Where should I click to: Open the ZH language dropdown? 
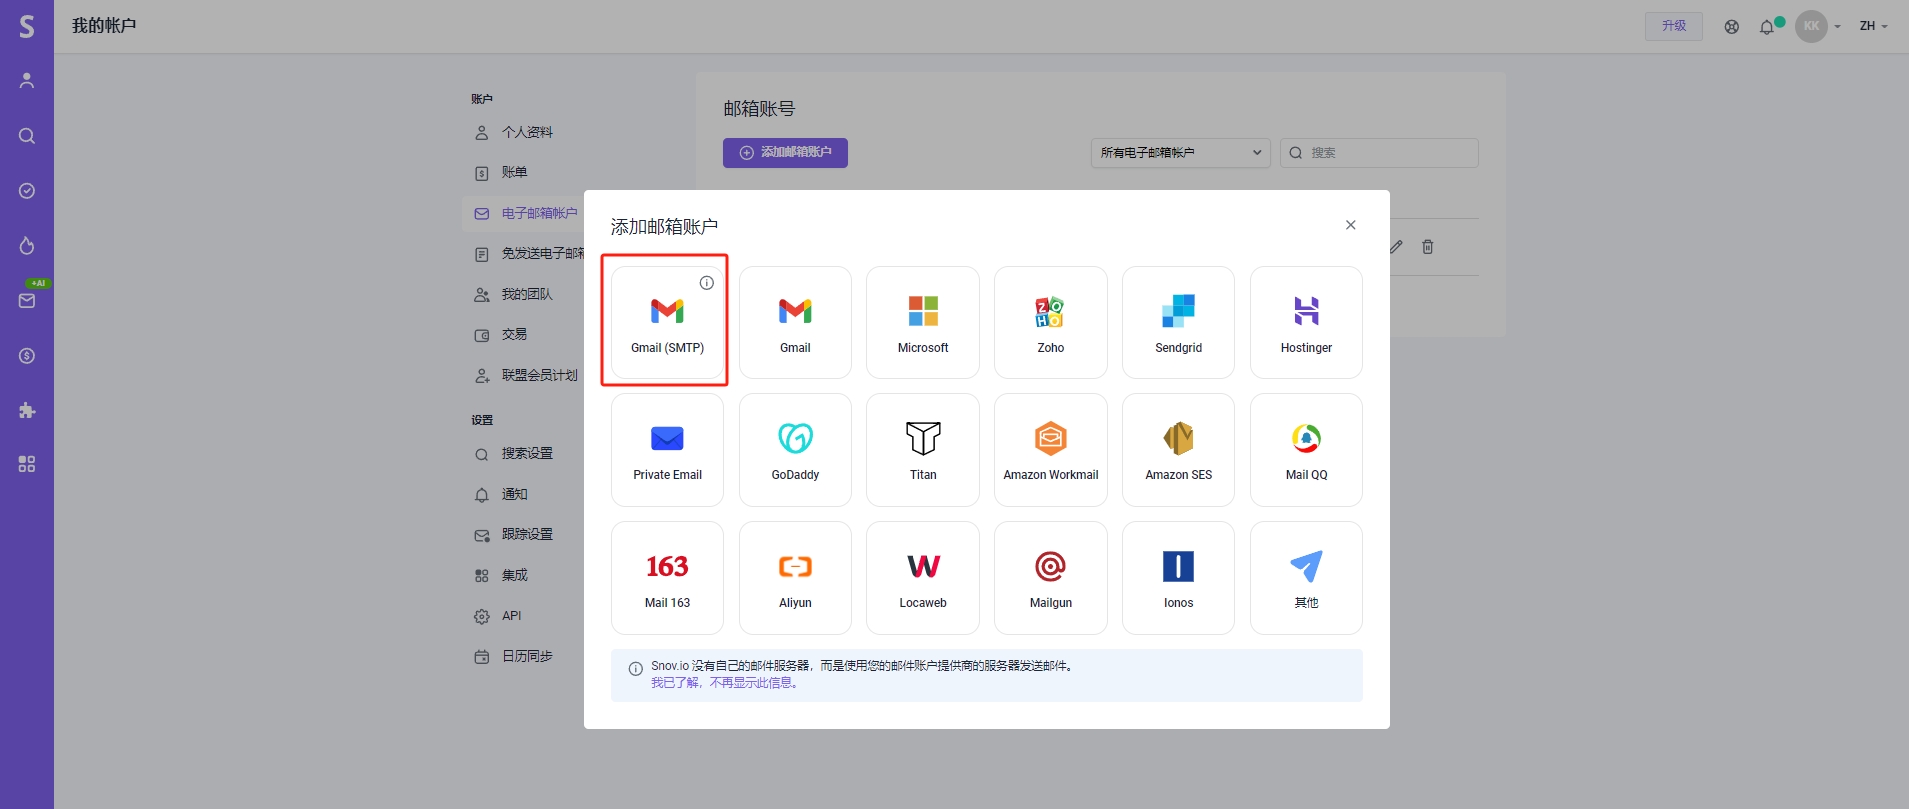(x=1873, y=26)
